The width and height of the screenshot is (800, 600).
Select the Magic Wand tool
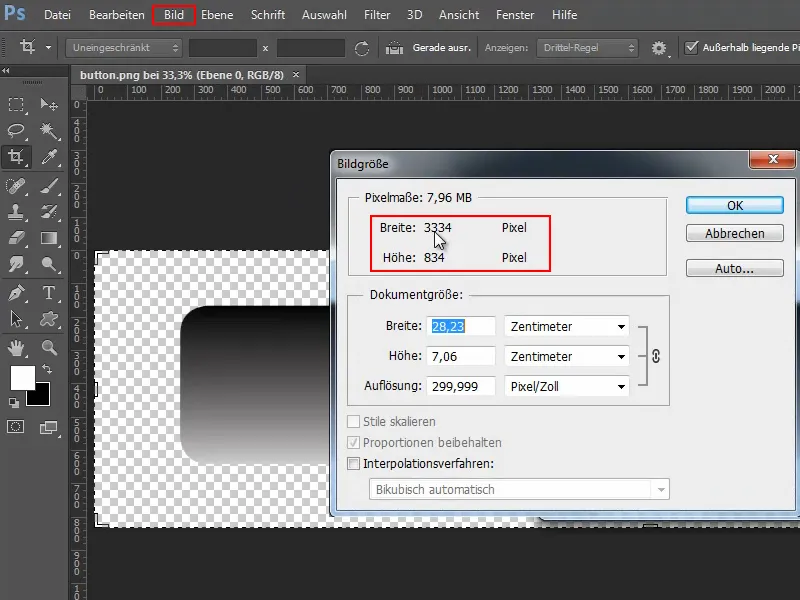(49, 131)
